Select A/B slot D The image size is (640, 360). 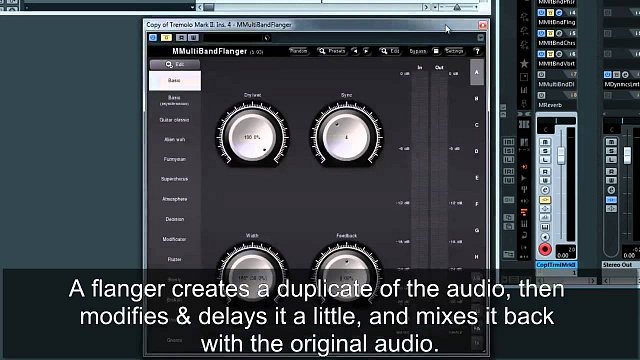[477, 151]
